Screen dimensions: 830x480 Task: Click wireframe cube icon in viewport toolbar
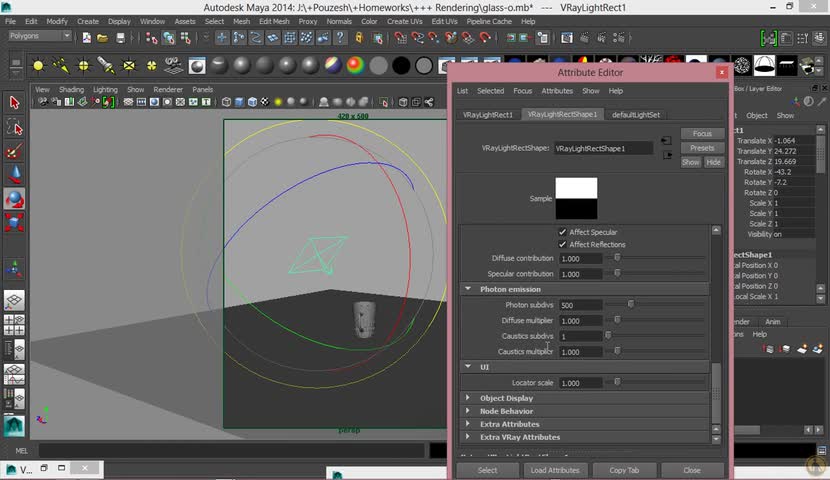click(227, 102)
